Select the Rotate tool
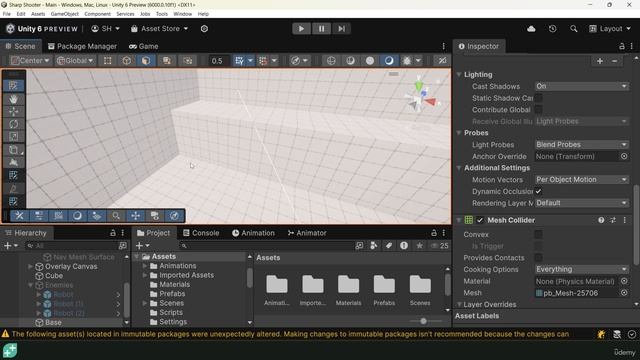The height and width of the screenshot is (360, 640). (13, 124)
